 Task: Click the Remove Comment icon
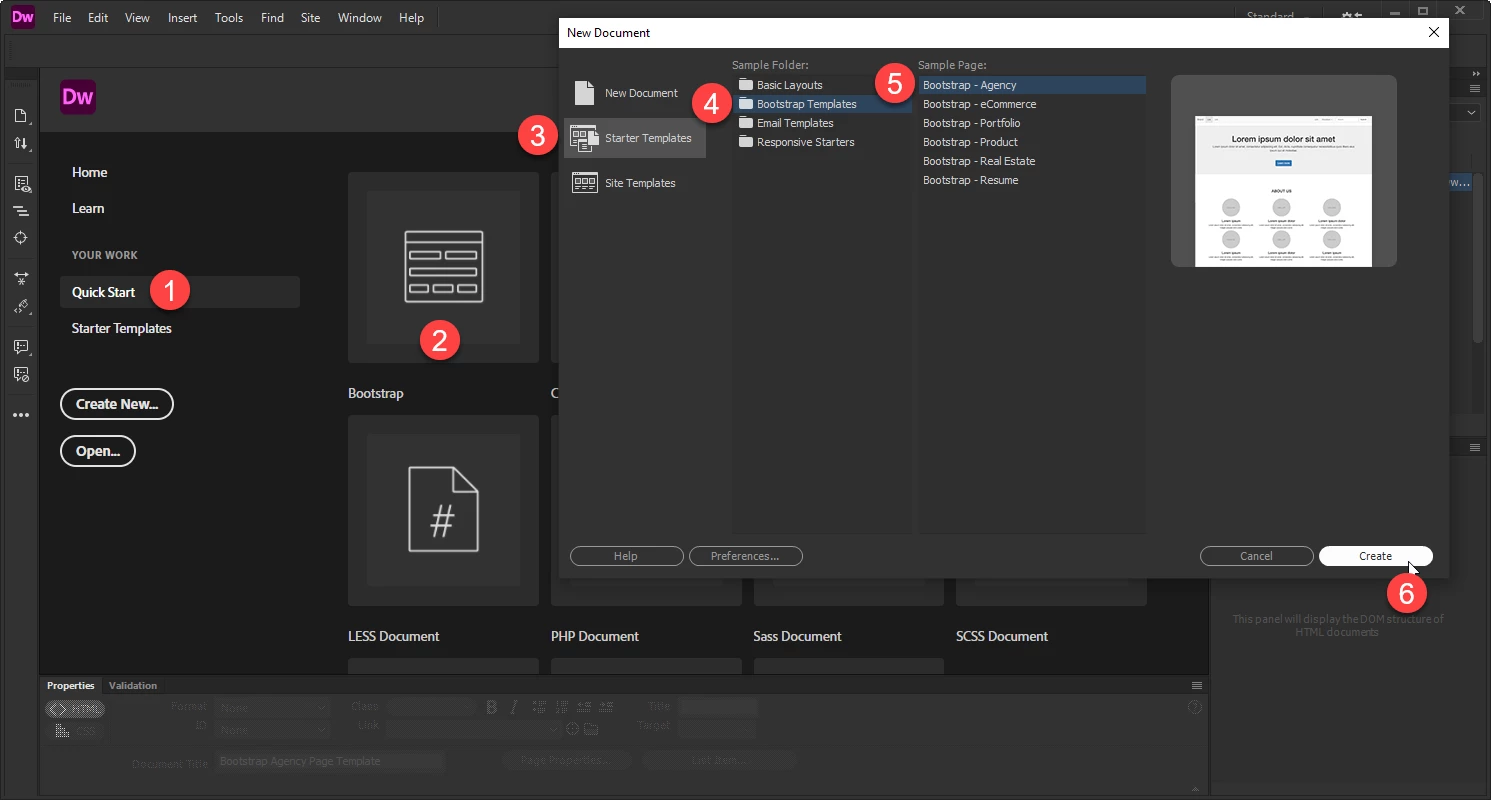(21, 374)
